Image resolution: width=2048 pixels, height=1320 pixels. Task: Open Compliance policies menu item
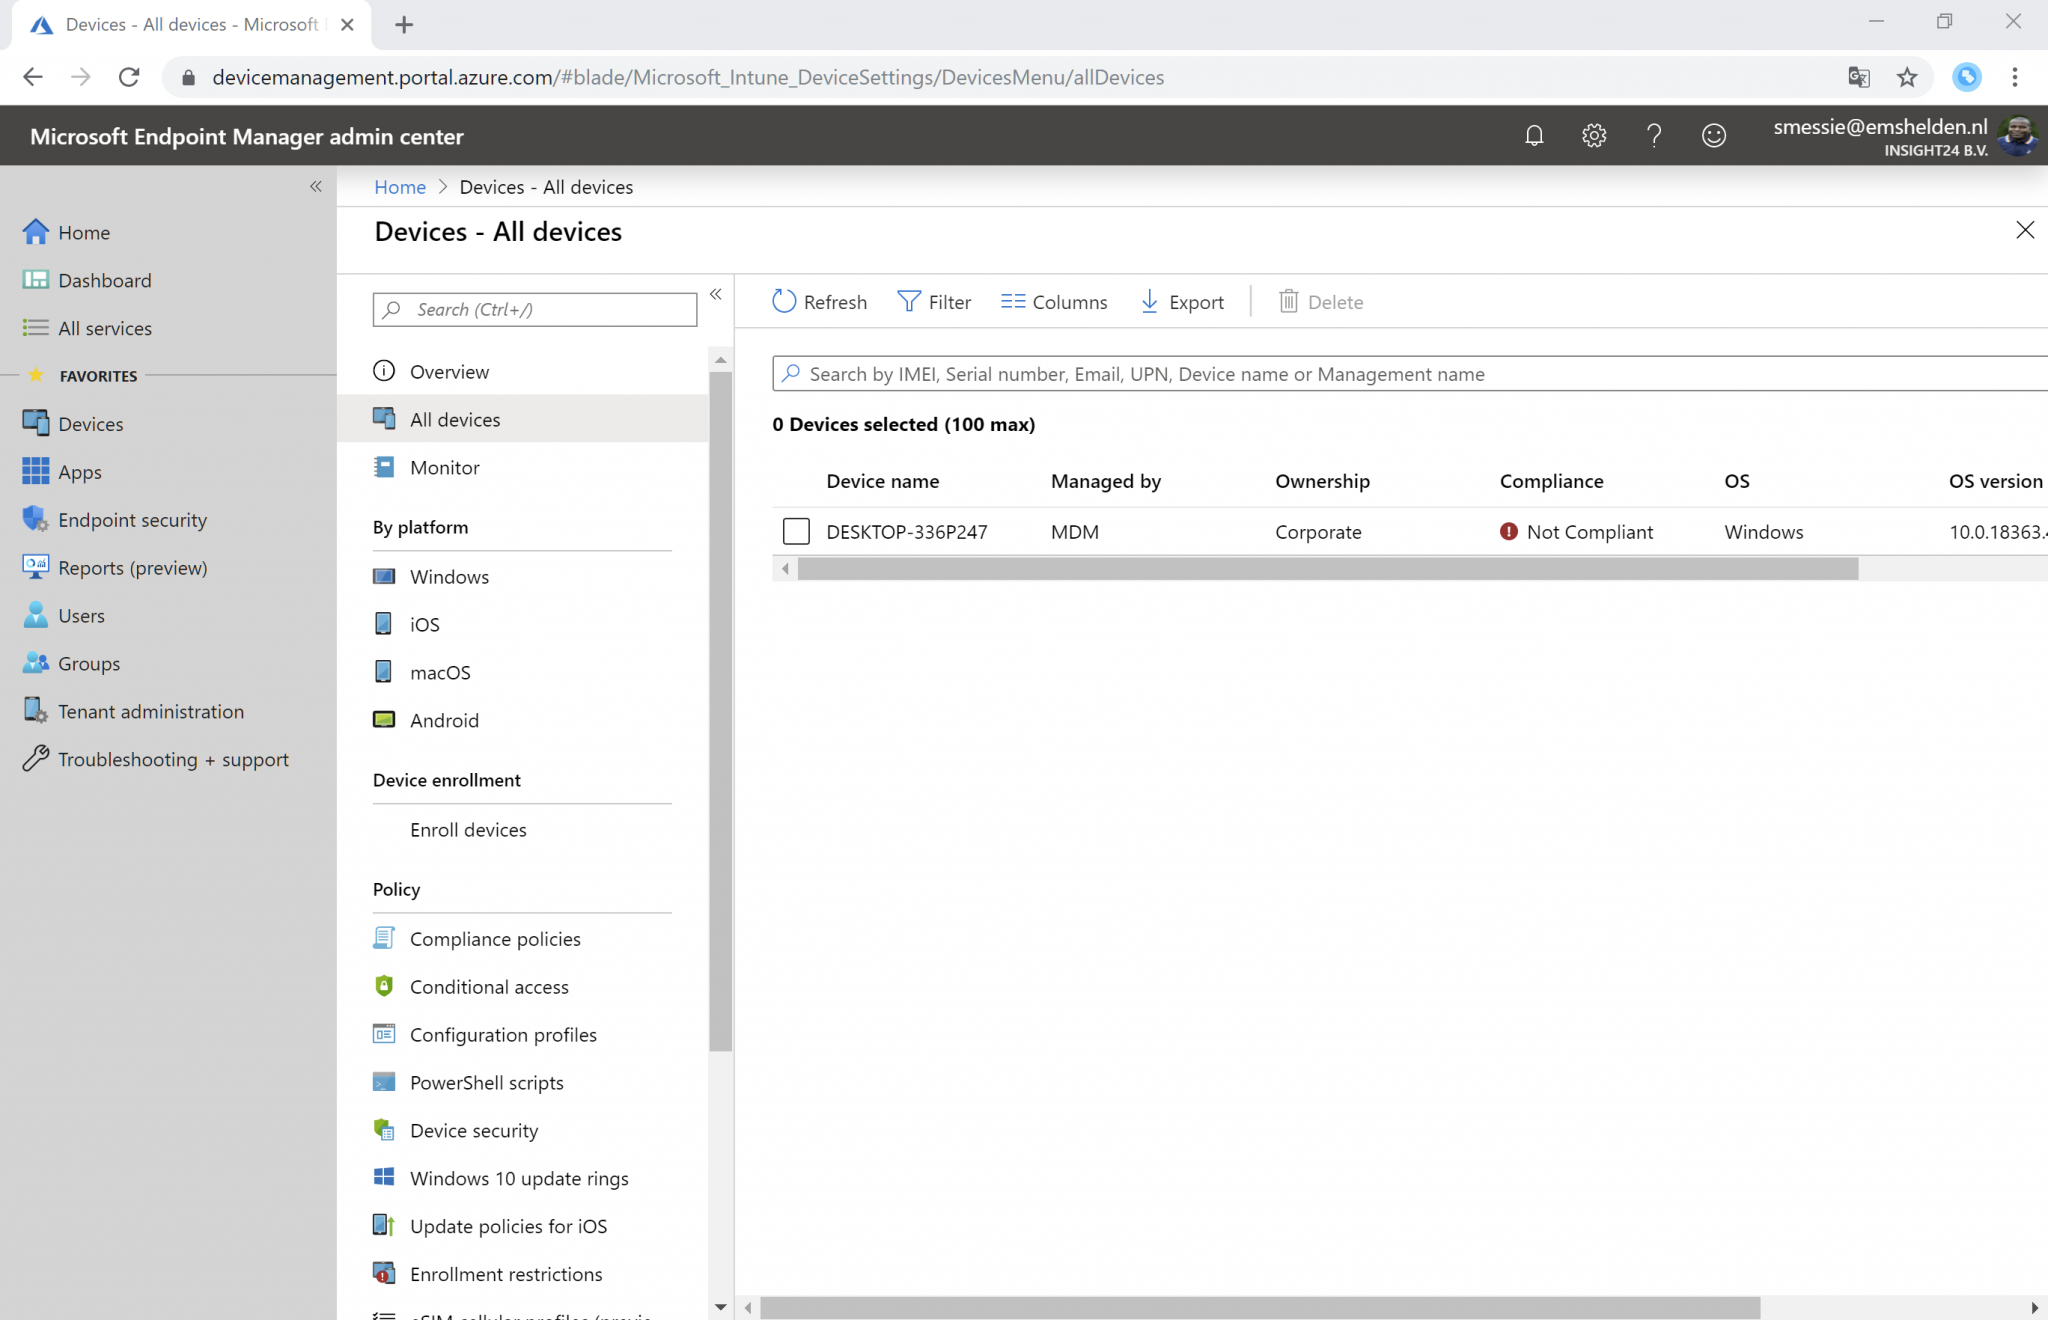point(495,939)
